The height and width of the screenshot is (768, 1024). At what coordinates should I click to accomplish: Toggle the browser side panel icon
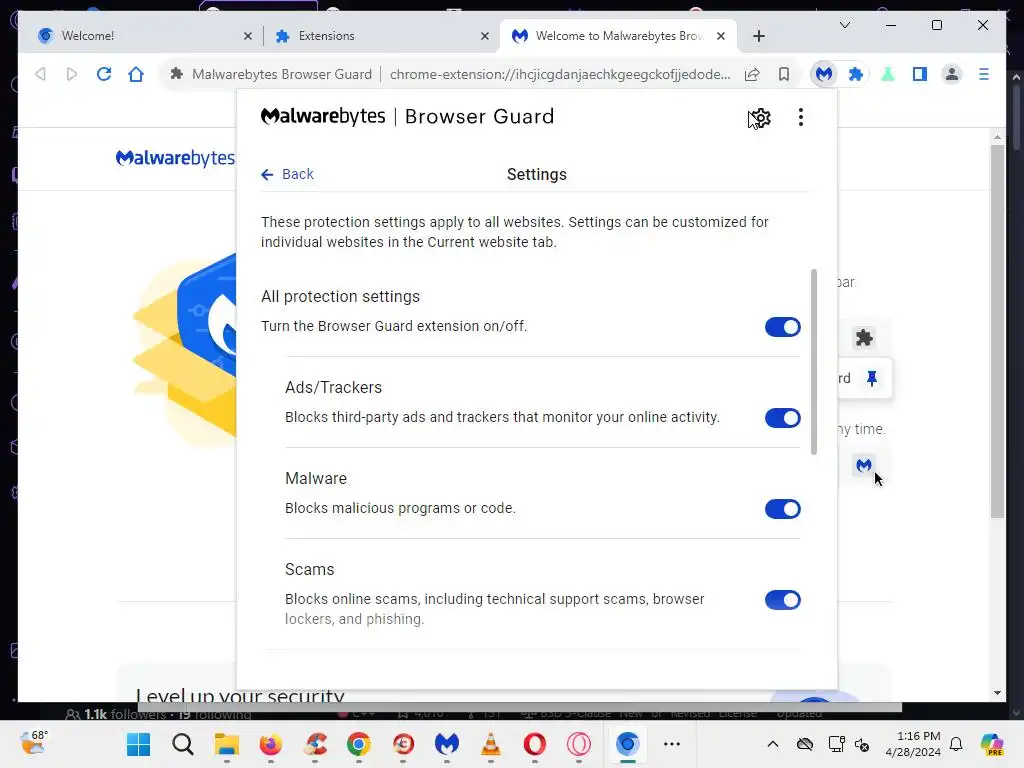click(920, 74)
